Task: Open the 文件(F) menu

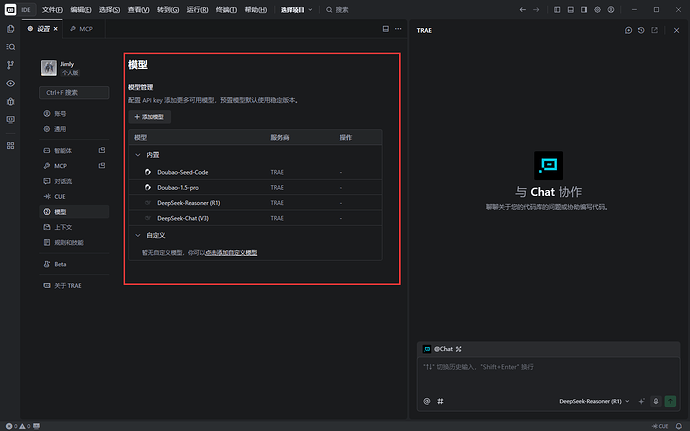Action: pyautogui.click(x=52, y=10)
